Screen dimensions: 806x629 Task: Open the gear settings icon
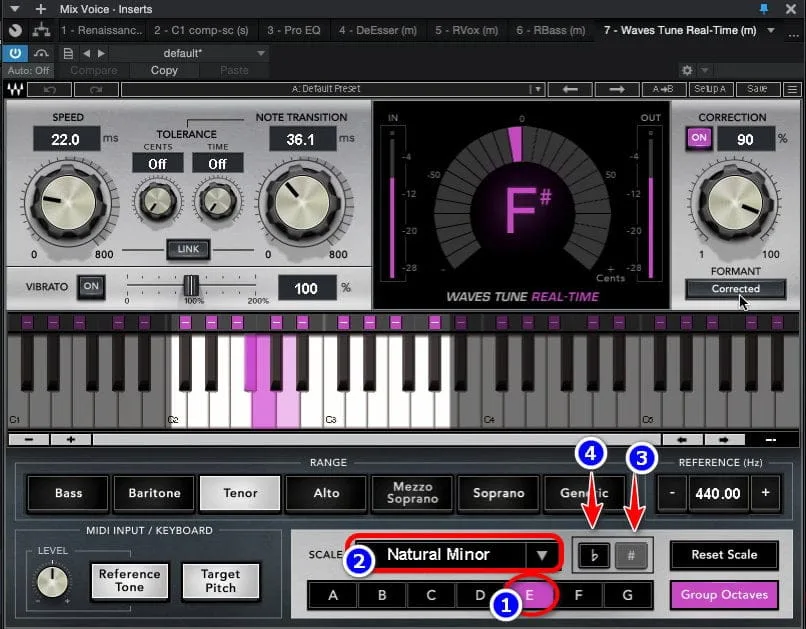pos(687,70)
